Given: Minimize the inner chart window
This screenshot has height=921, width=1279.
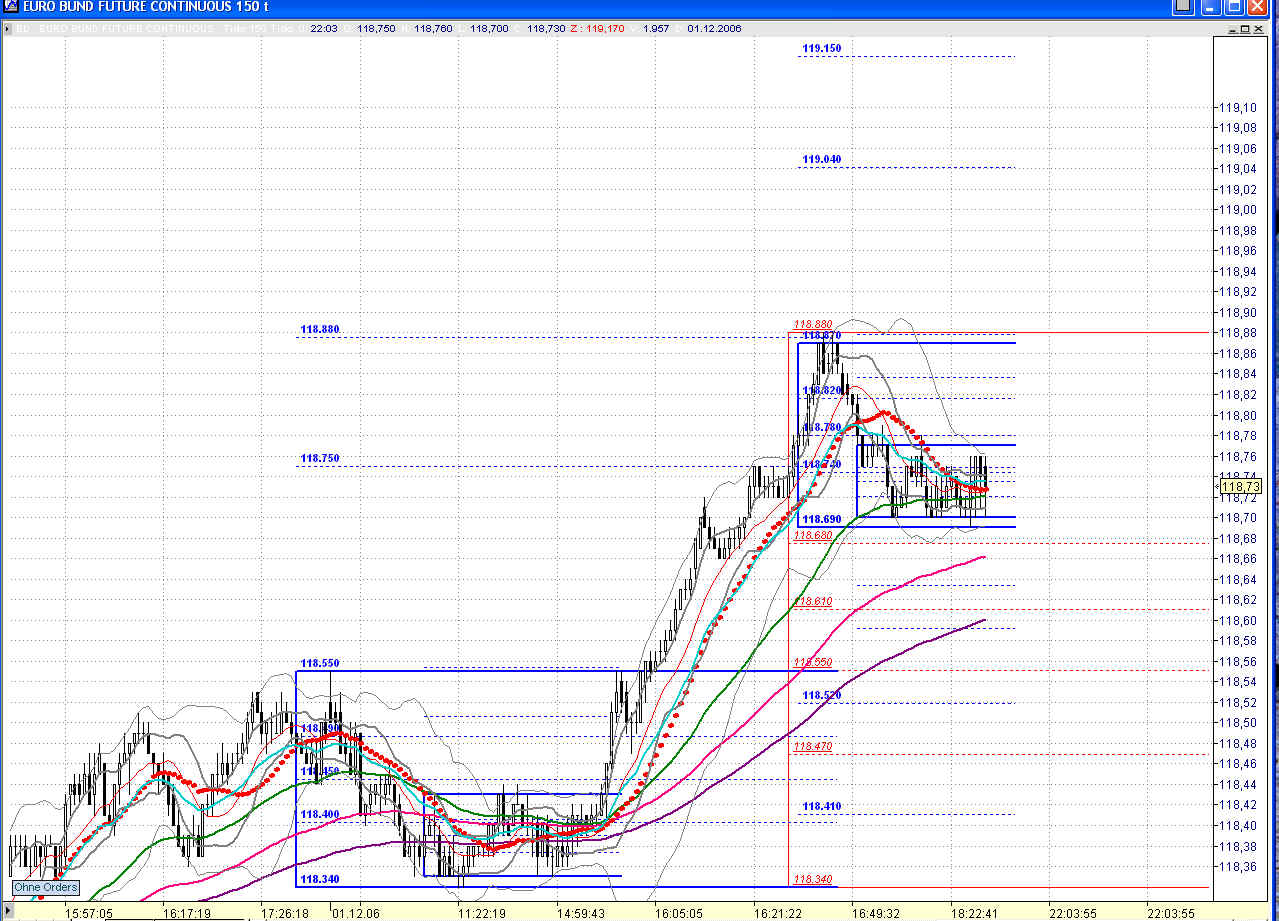Looking at the screenshot, I should (1232, 29).
